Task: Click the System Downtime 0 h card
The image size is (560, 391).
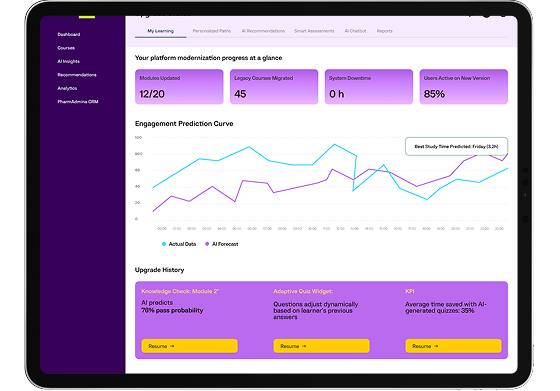Action: 369,87
